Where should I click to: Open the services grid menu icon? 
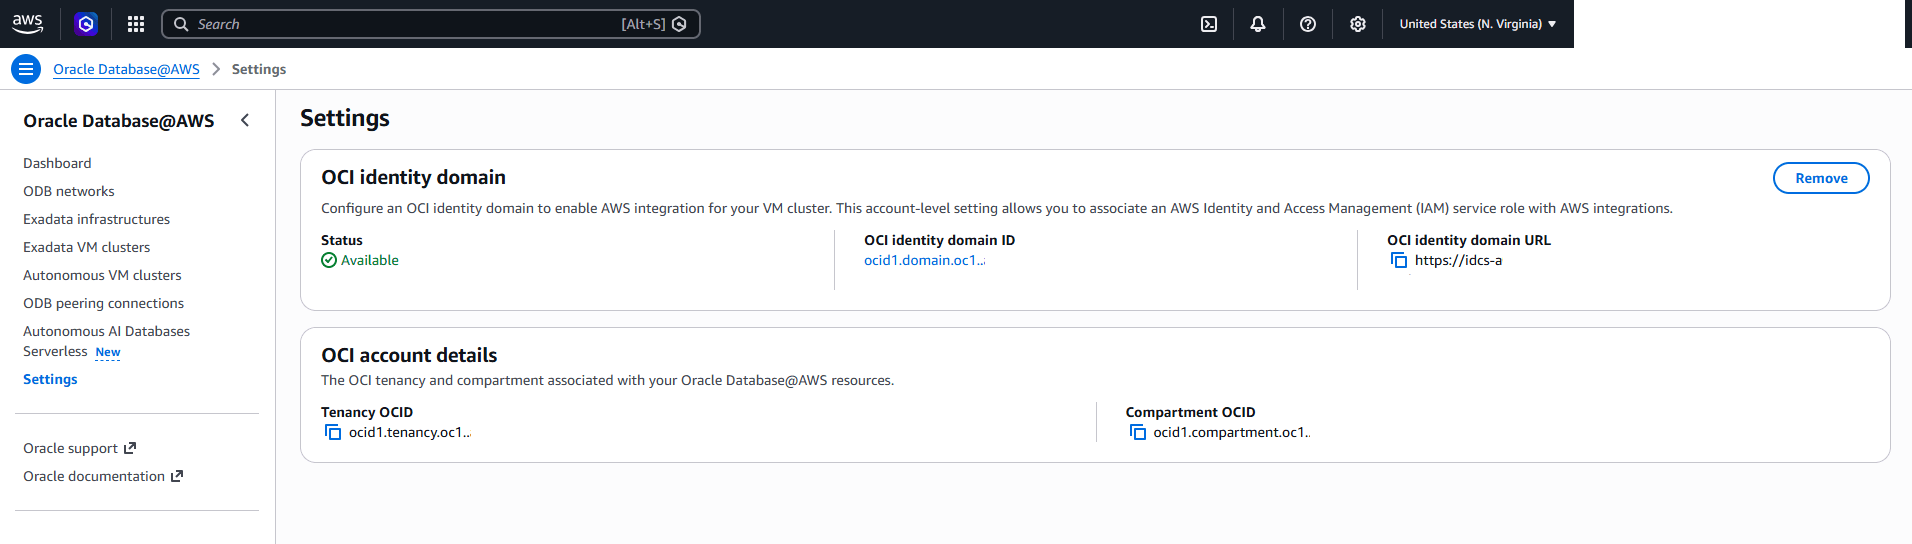coord(136,24)
